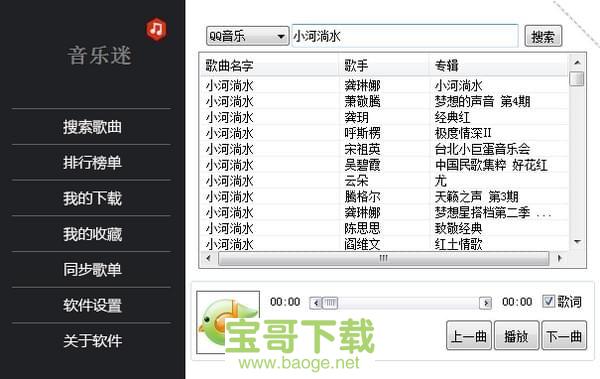Select the song row by 陈思思
Image resolution: width=600 pixels, height=379 pixels.
pyautogui.click(x=384, y=229)
